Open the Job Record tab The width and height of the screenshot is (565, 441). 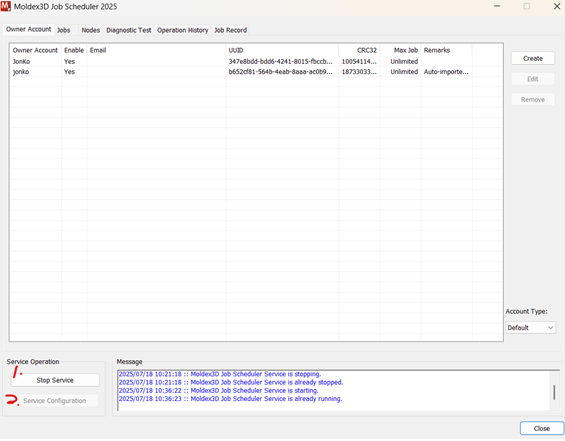[x=230, y=30]
